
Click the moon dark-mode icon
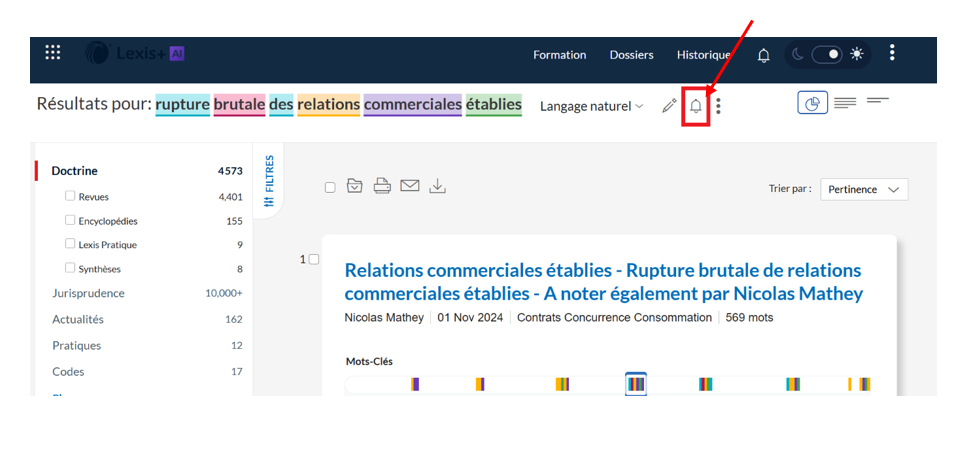point(797,55)
